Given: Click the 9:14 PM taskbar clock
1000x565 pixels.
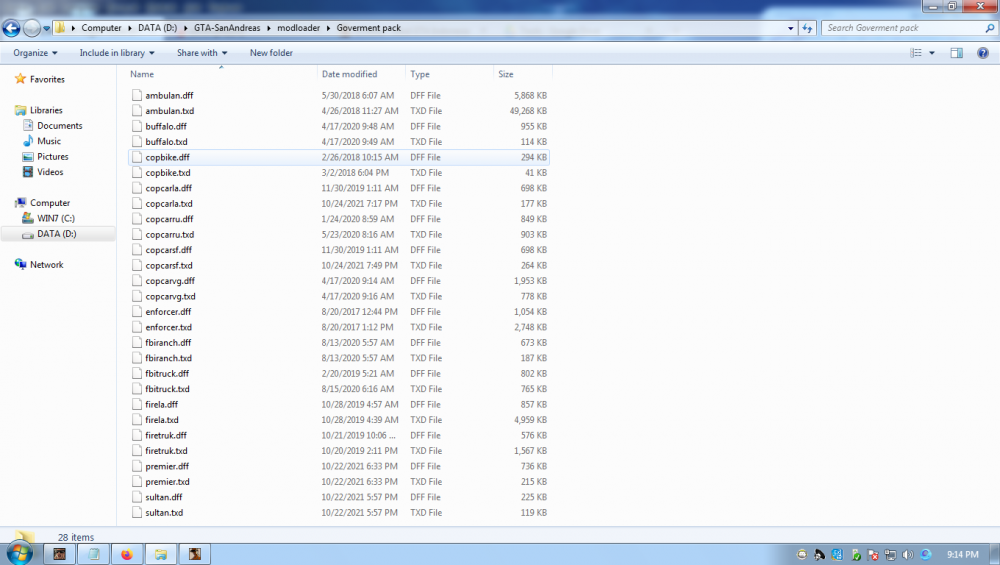Looking at the screenshot, I should click(x=962, y=555).
